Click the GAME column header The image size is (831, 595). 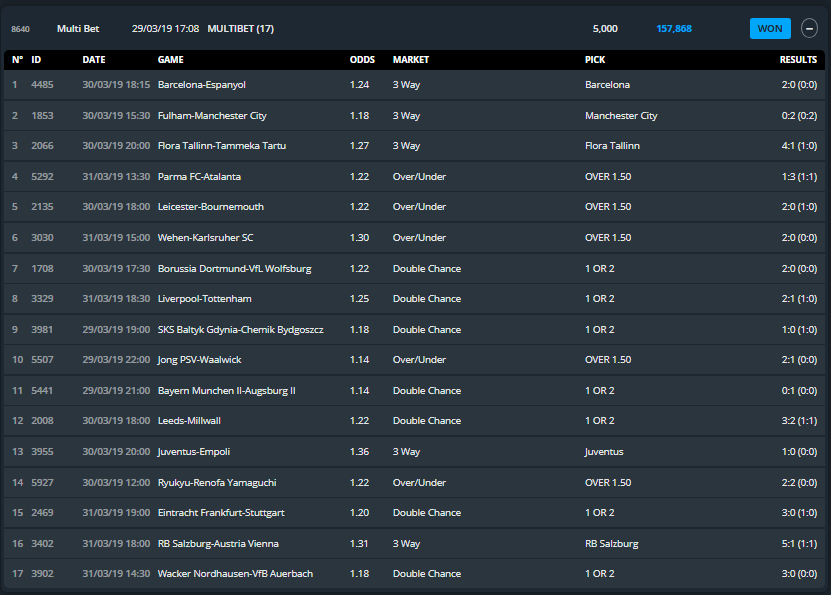tap(171, 60)
